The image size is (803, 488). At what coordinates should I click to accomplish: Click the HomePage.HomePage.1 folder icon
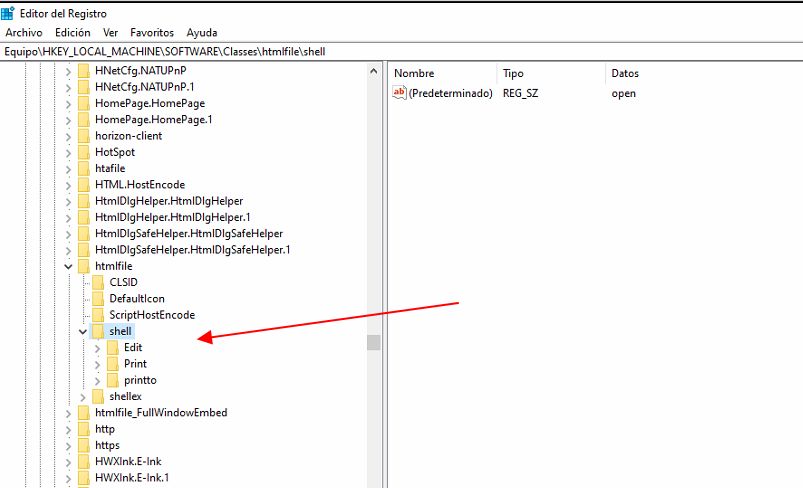click(x=83, y=120)
